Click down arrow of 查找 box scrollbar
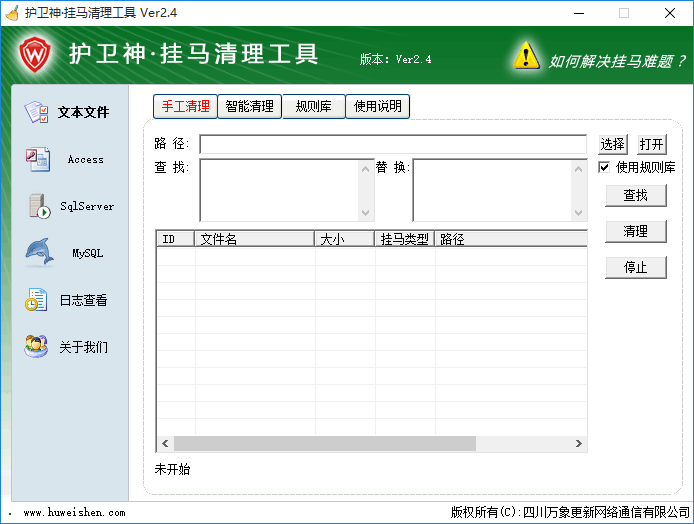Screen dimensions: 694x524 (366, 212)
